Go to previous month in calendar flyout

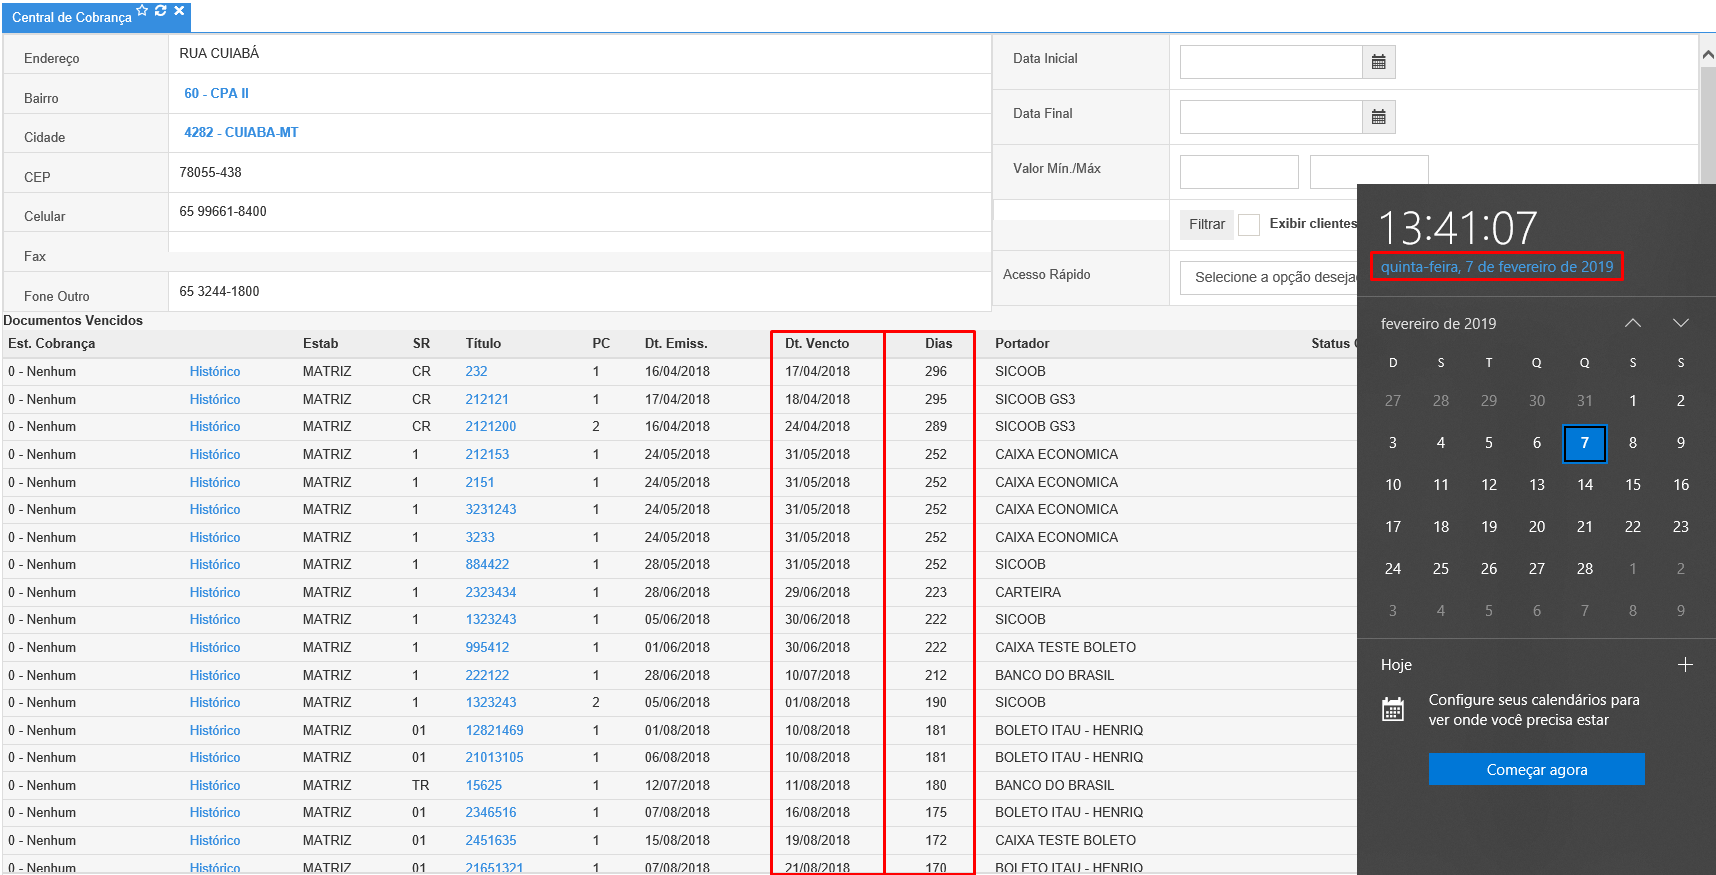point(1633,323)
